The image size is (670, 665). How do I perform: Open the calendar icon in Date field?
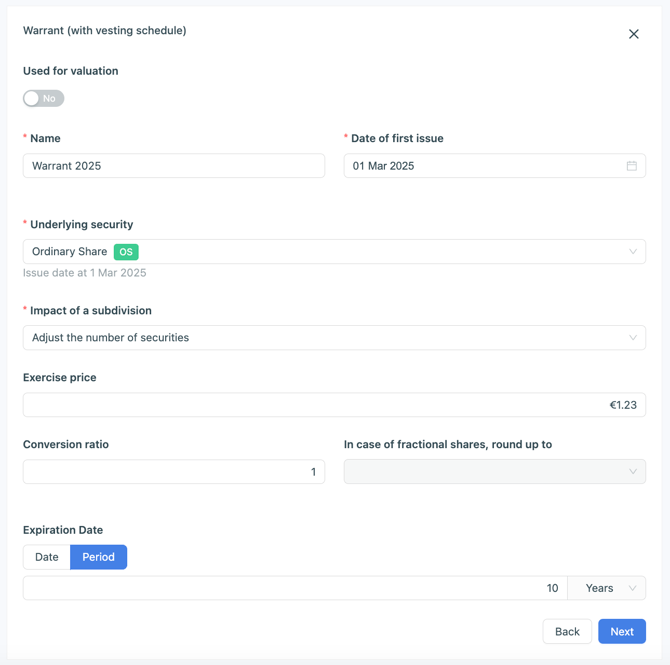point(632,166)
